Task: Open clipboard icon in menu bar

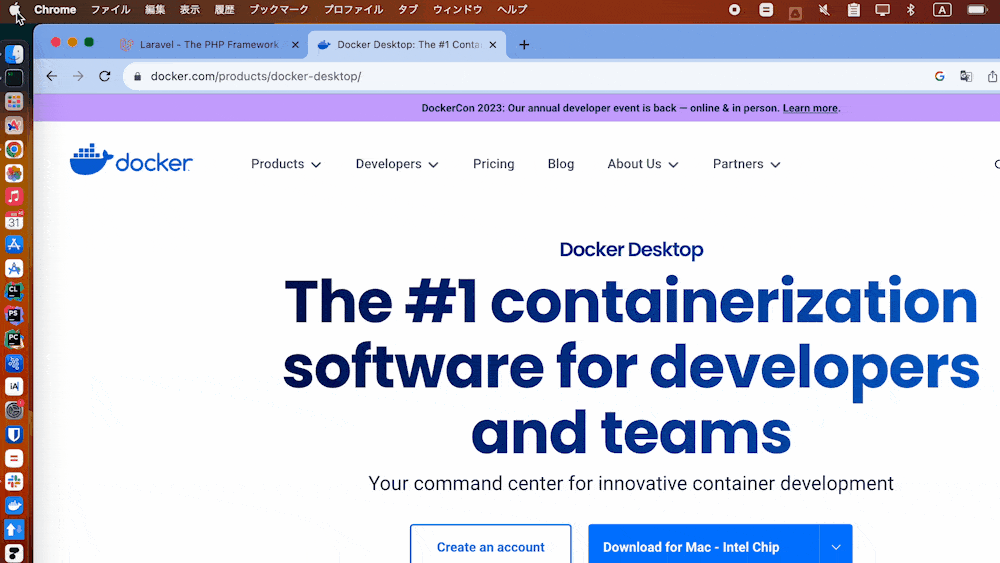Action: click(x=853, y=10)
